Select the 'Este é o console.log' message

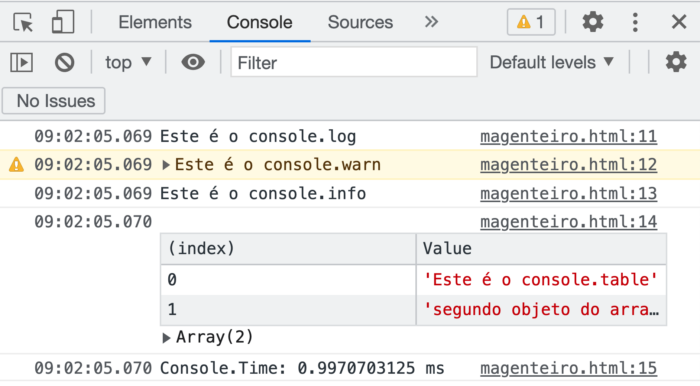(x=258, y=136)
